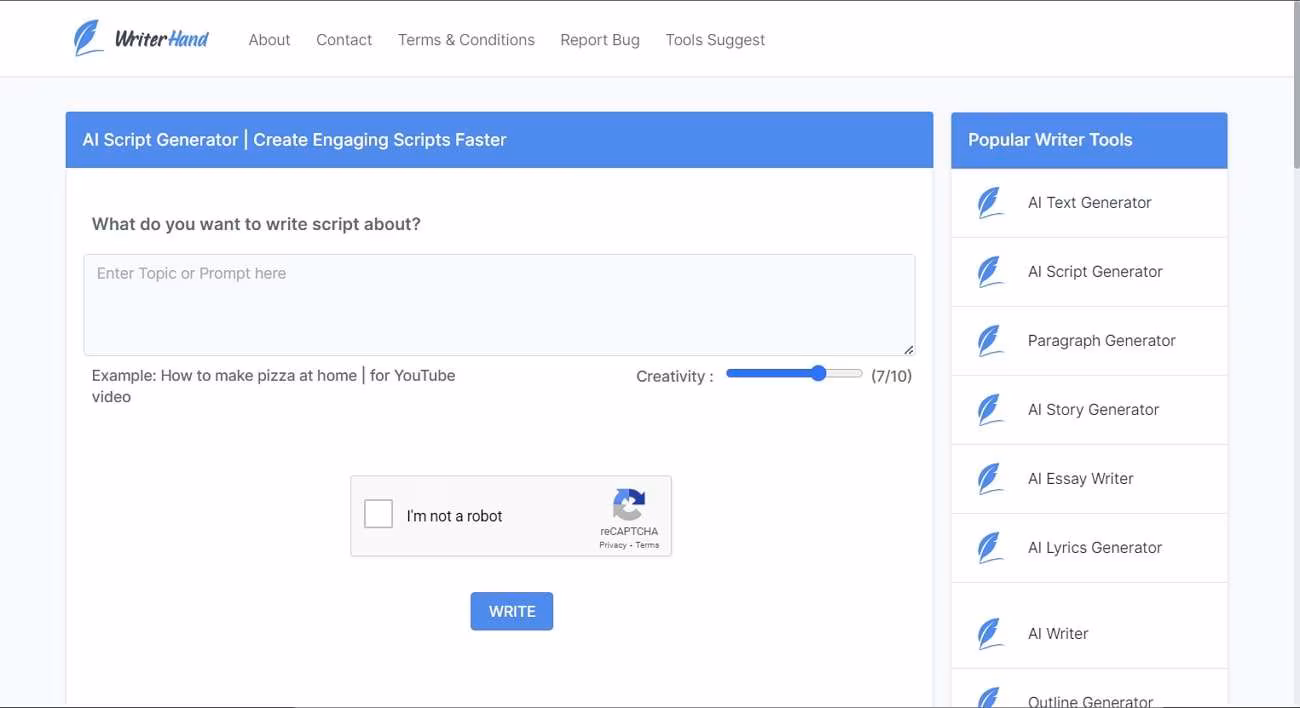Open the Report Bug page
The height and width of the screenshot is (708, 1300).
pos(600,40)
